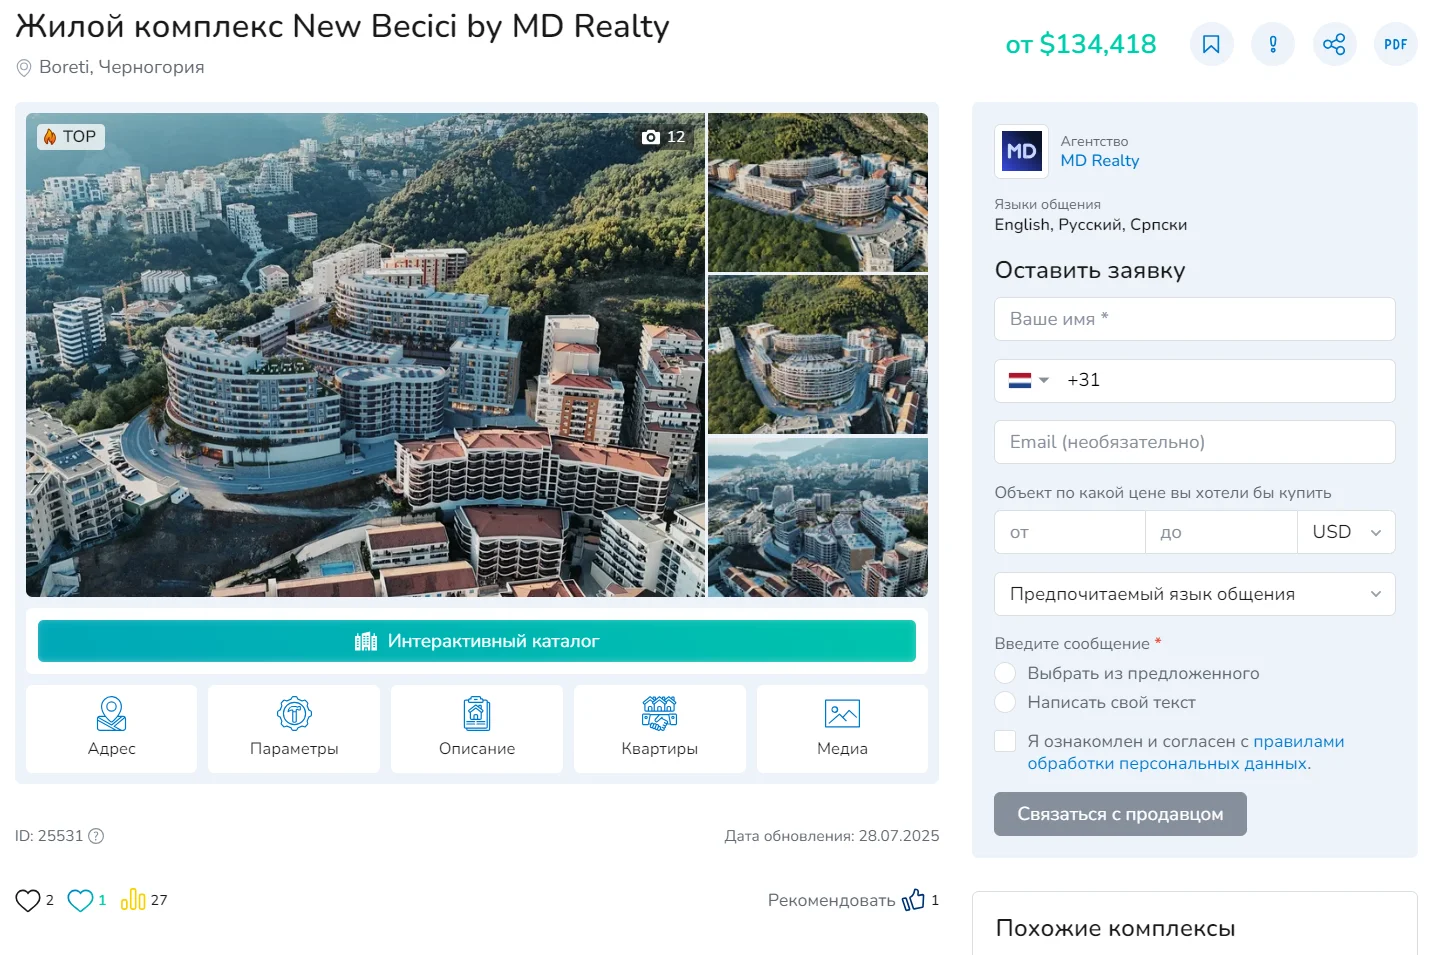
Task: Focus the price 'от' field
Action: (1070, 532)
